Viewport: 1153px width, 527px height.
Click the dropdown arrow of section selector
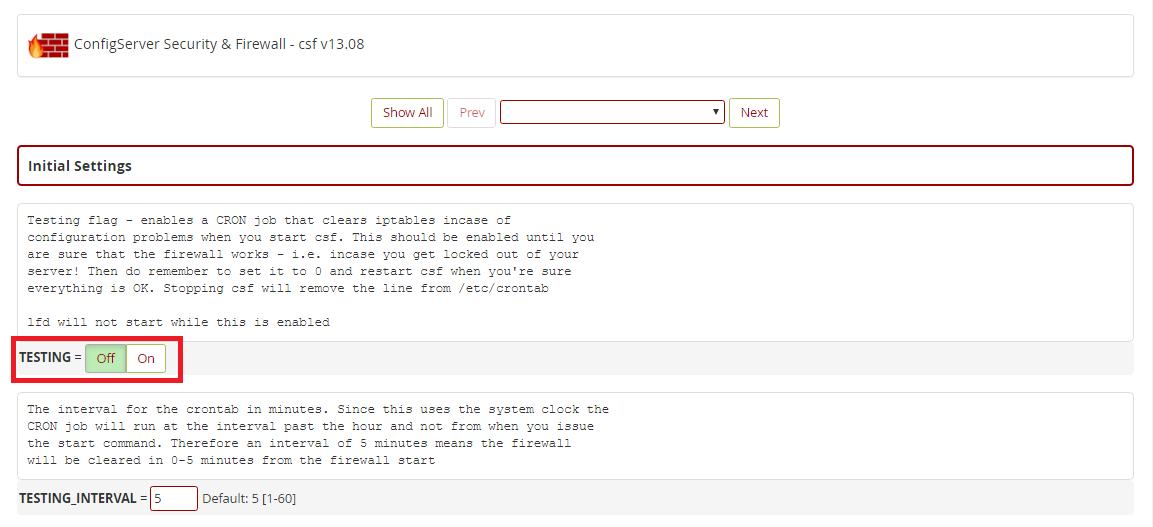tap(716, 112)
